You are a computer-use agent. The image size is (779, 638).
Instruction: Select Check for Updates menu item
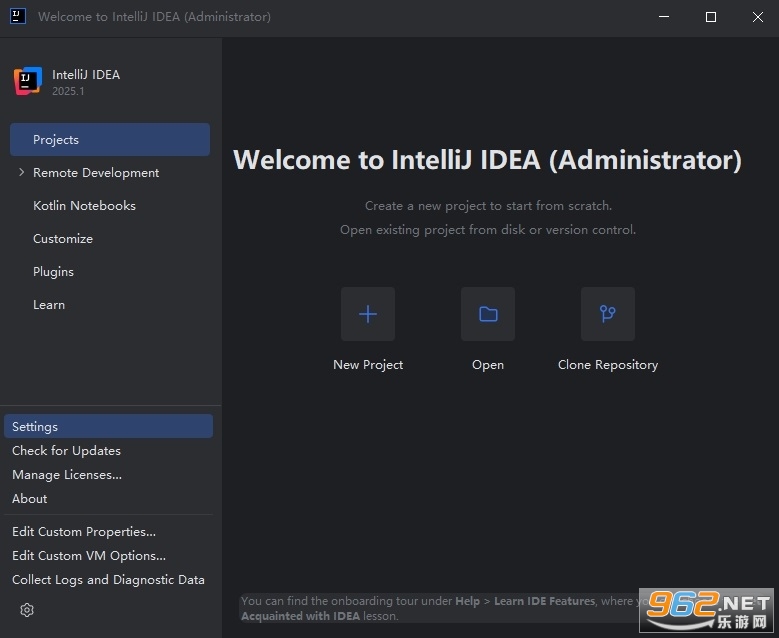[108, 450]
